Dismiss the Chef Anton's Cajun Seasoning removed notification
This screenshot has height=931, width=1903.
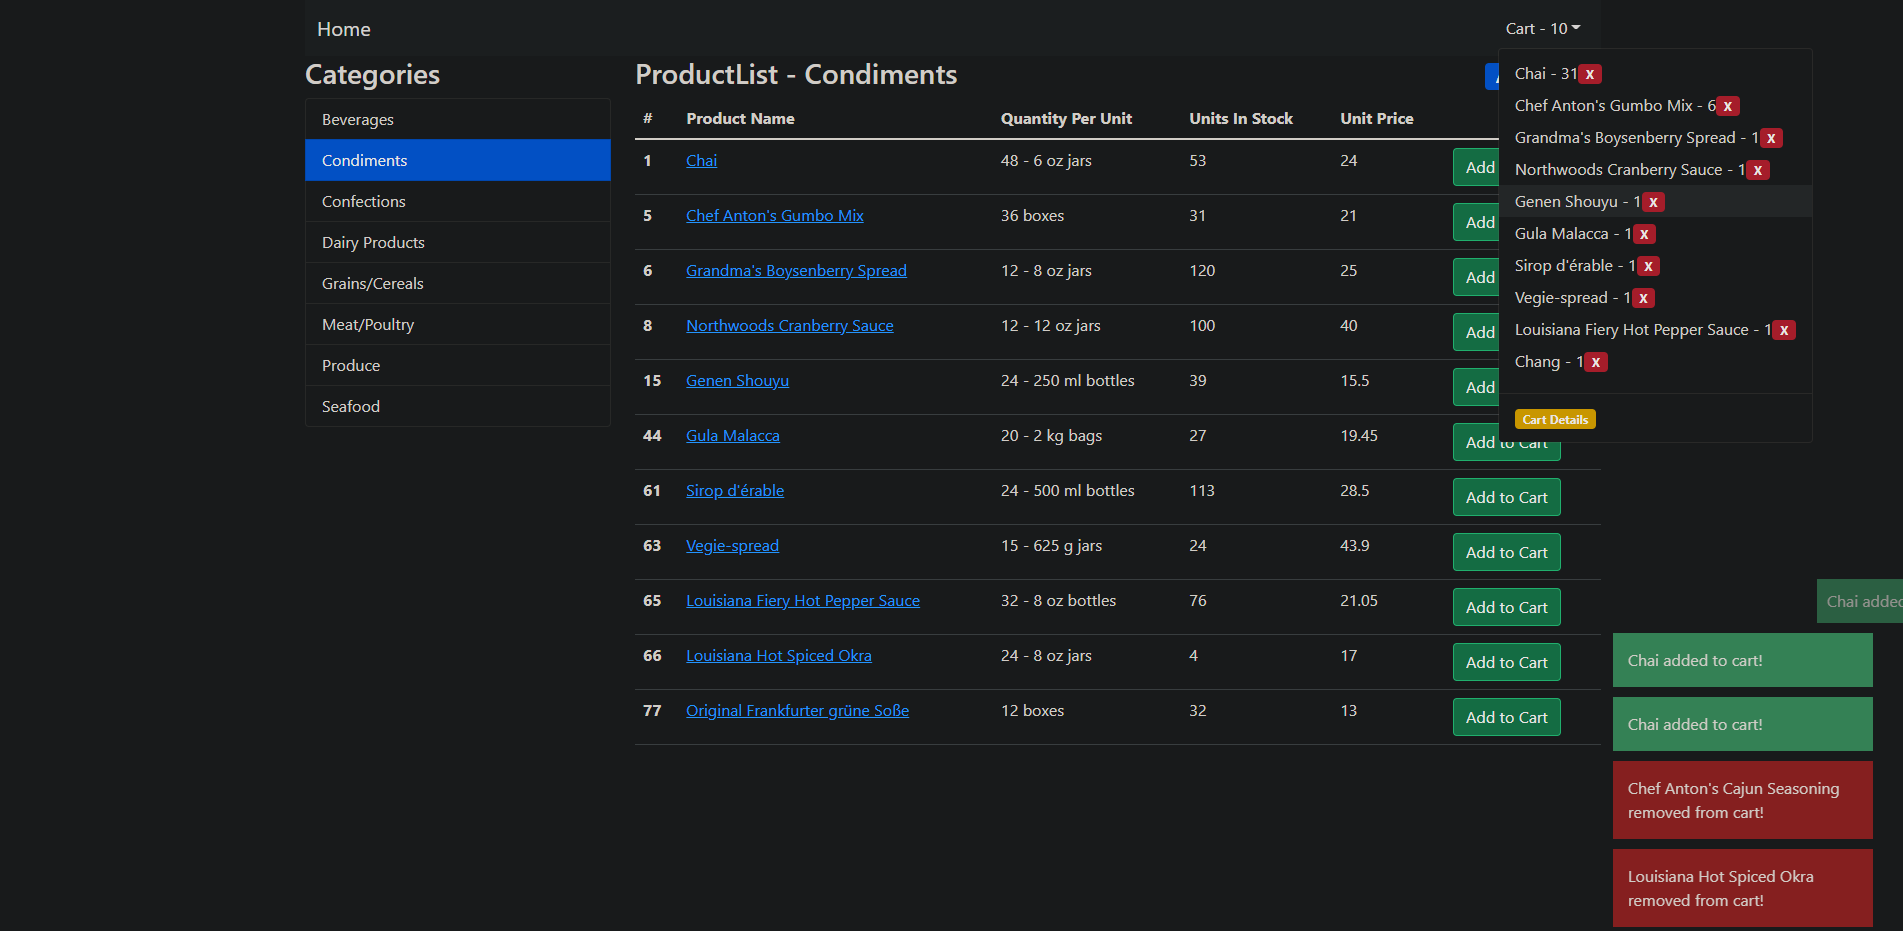1742,800
